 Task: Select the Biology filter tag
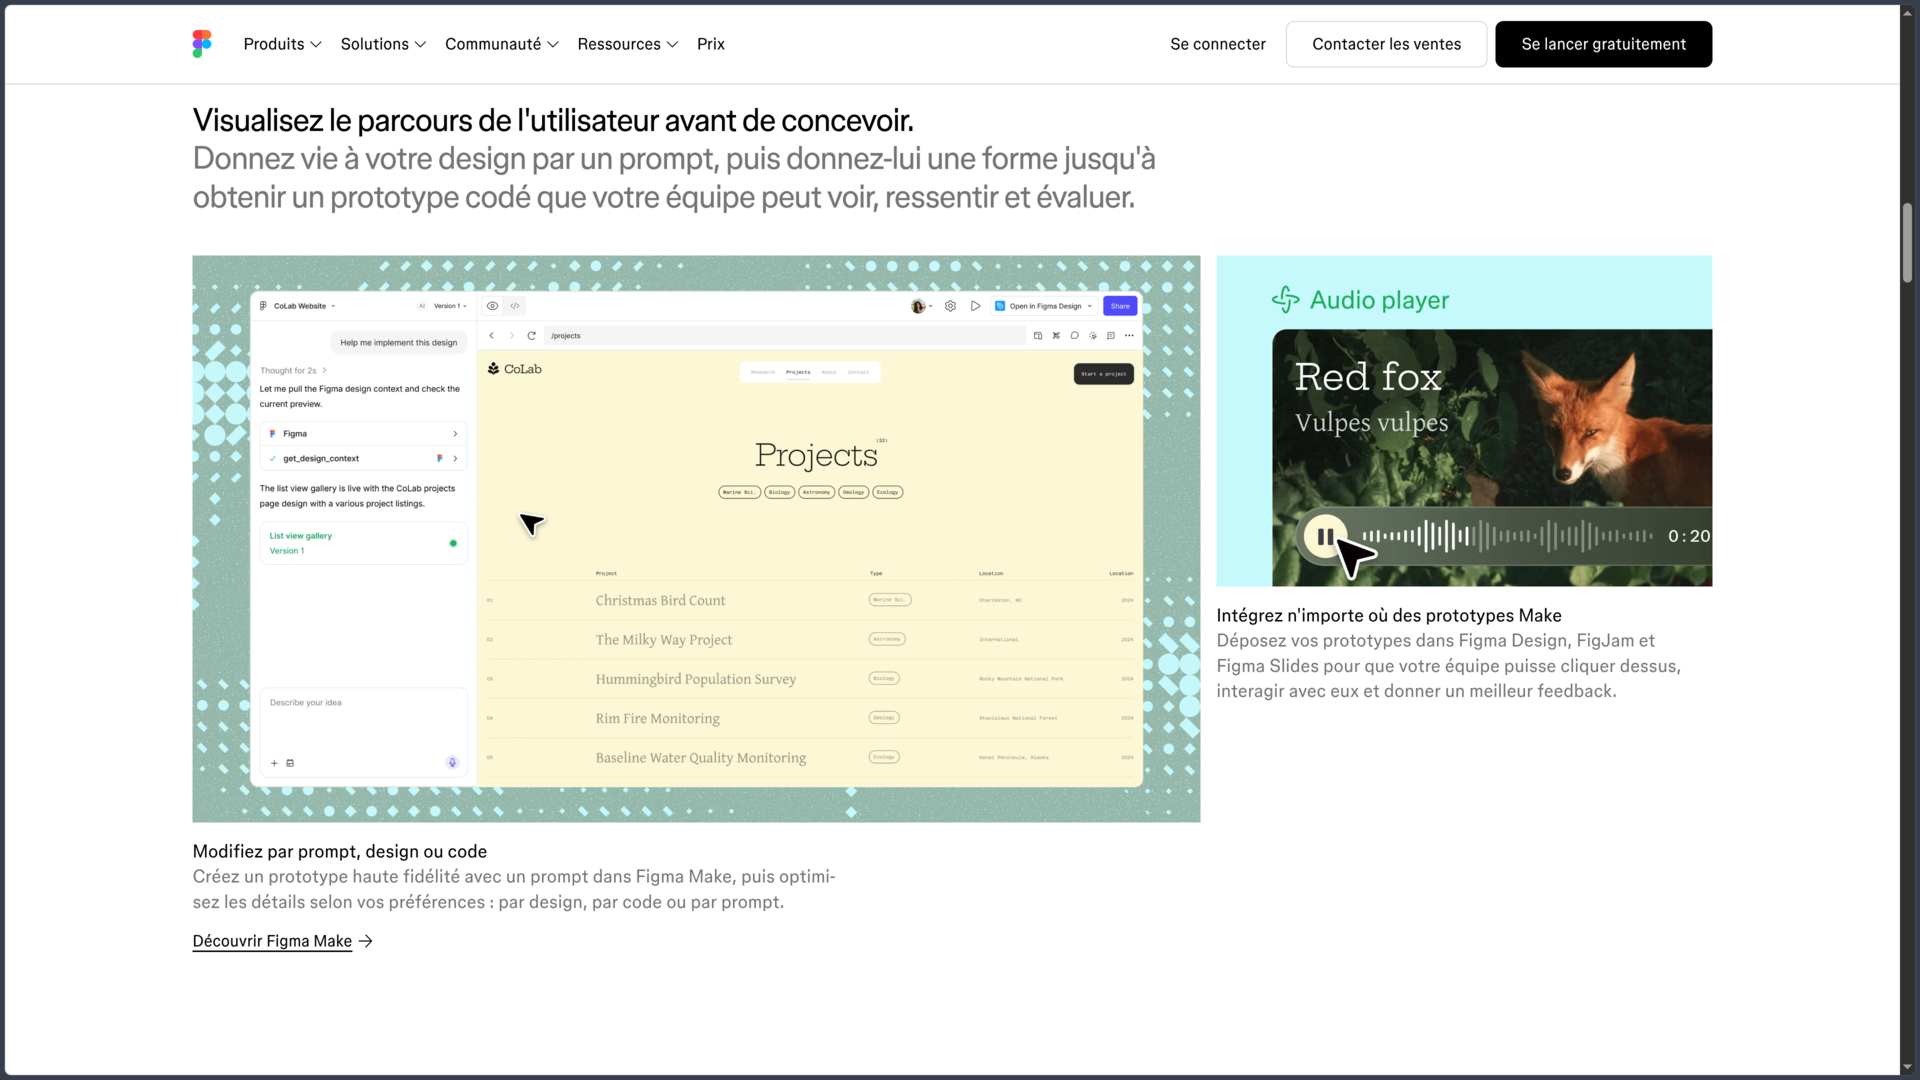tap(779, 492)
